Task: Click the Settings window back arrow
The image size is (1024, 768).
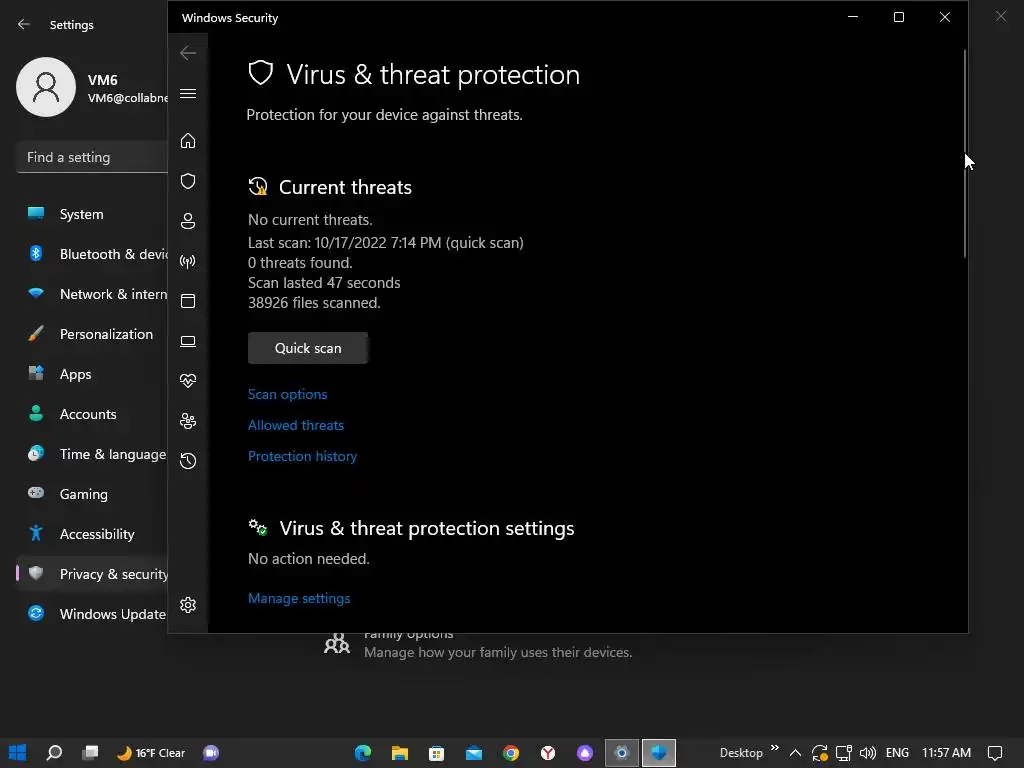Action: tap(24, 24)
